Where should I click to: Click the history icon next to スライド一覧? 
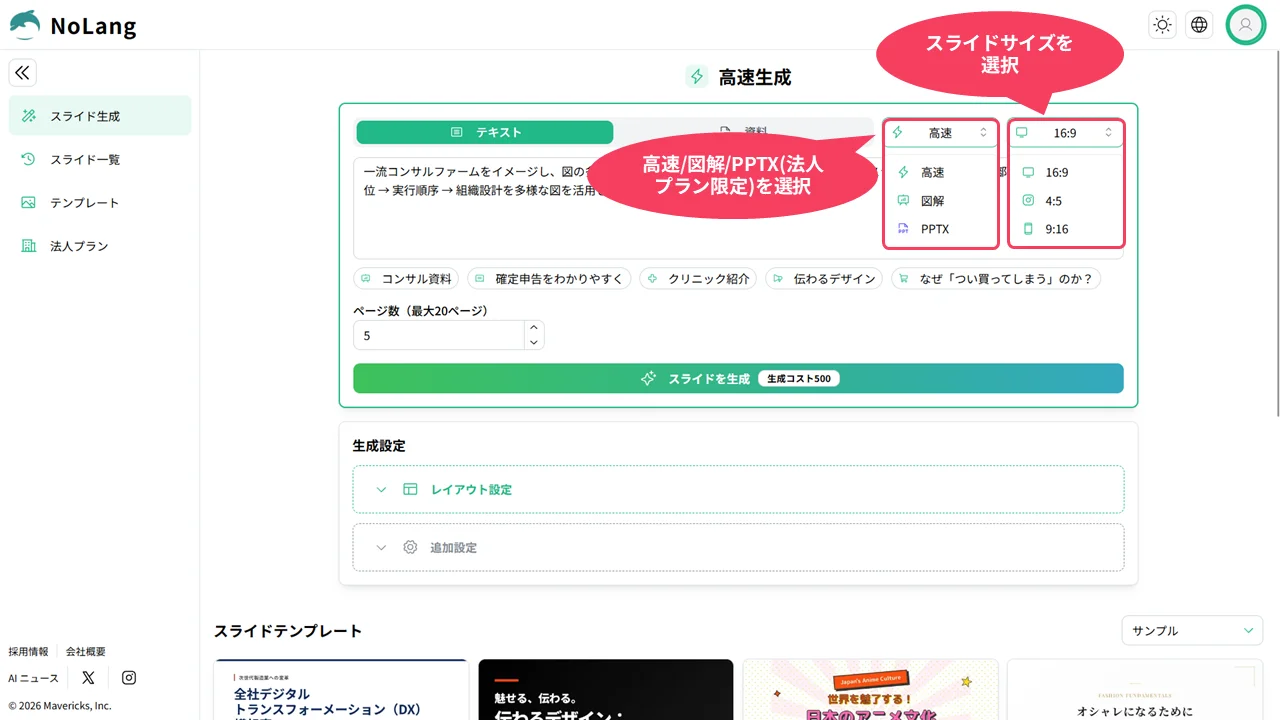point(29,159)
